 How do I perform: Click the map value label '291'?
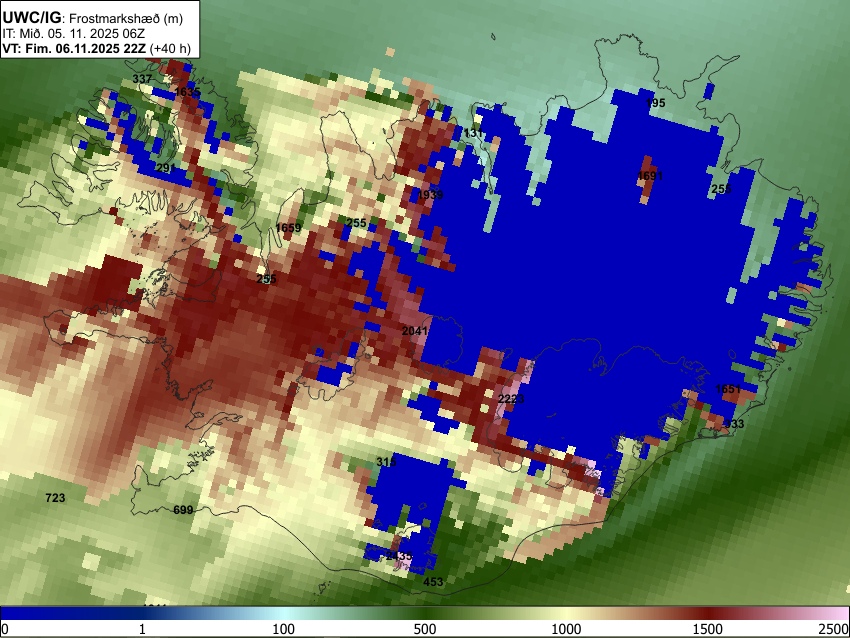tap(165, 167)
